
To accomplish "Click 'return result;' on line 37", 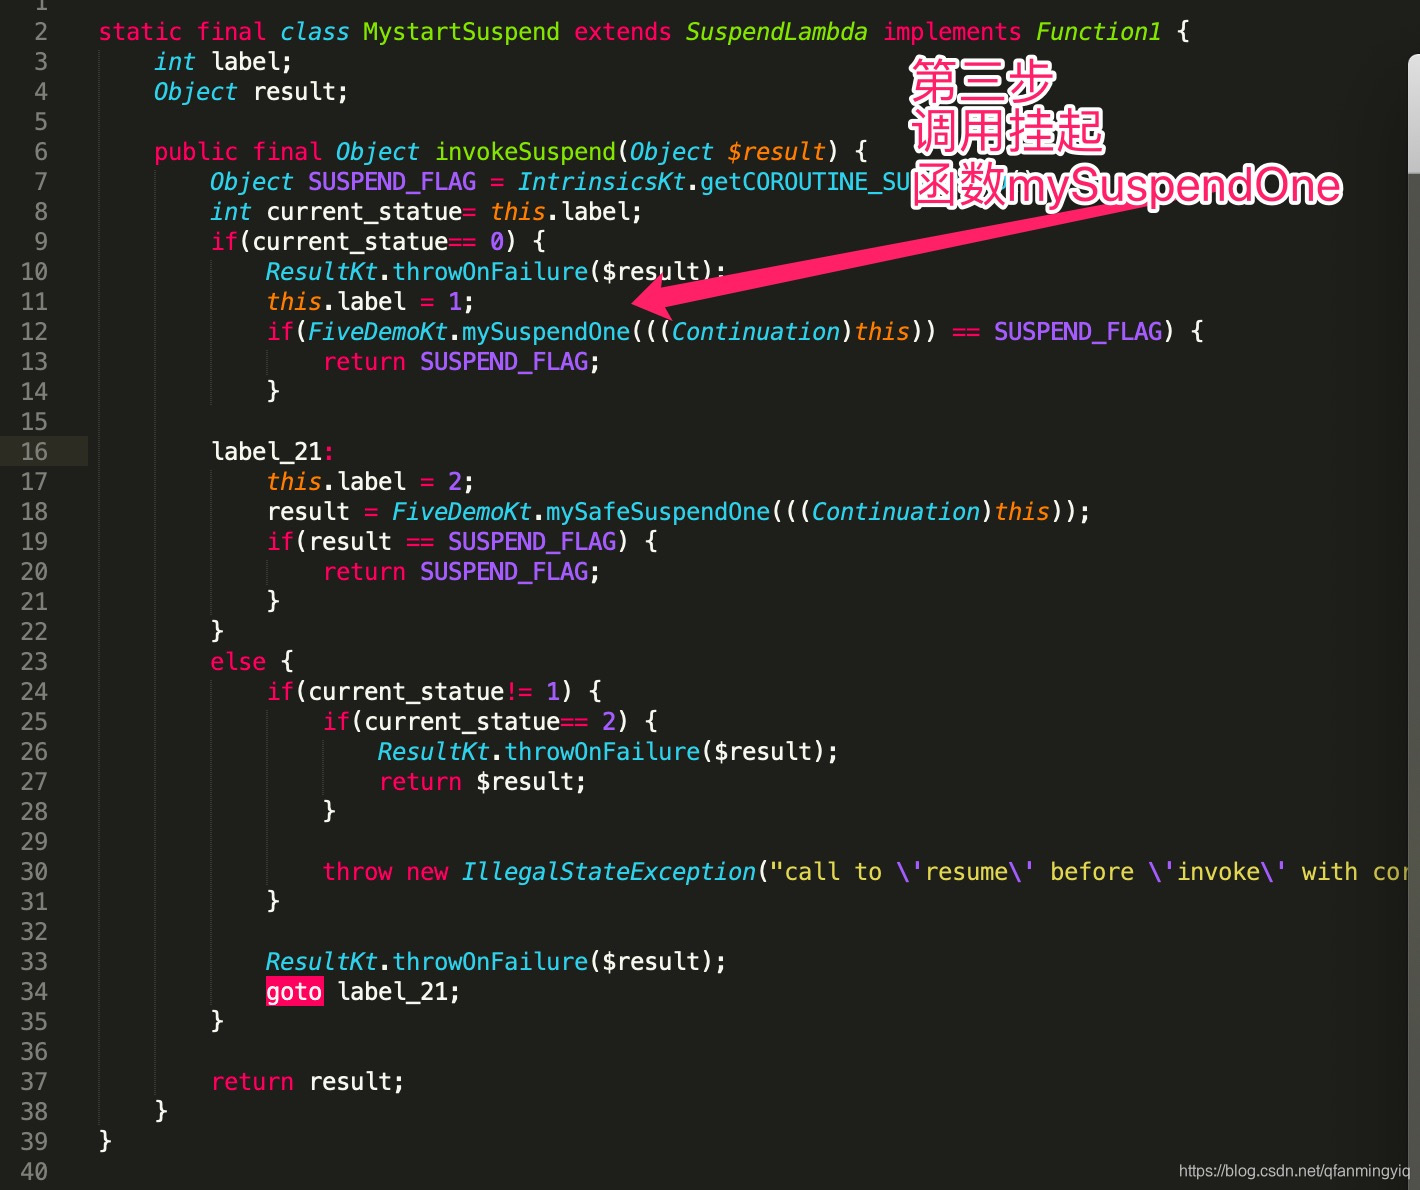I will 307,1082.
